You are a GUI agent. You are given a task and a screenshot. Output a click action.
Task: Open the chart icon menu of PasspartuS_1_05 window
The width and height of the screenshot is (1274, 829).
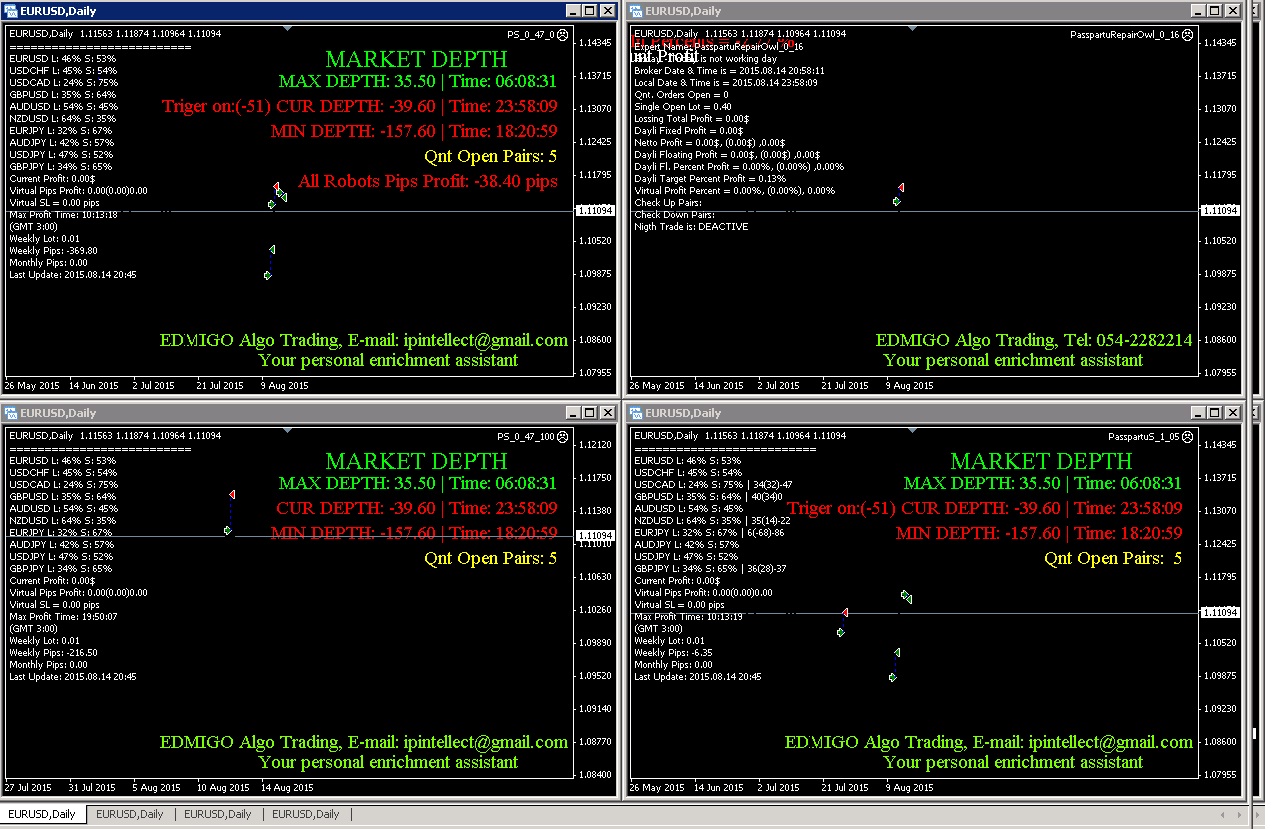pyautogui.click(x=636, y=413)
